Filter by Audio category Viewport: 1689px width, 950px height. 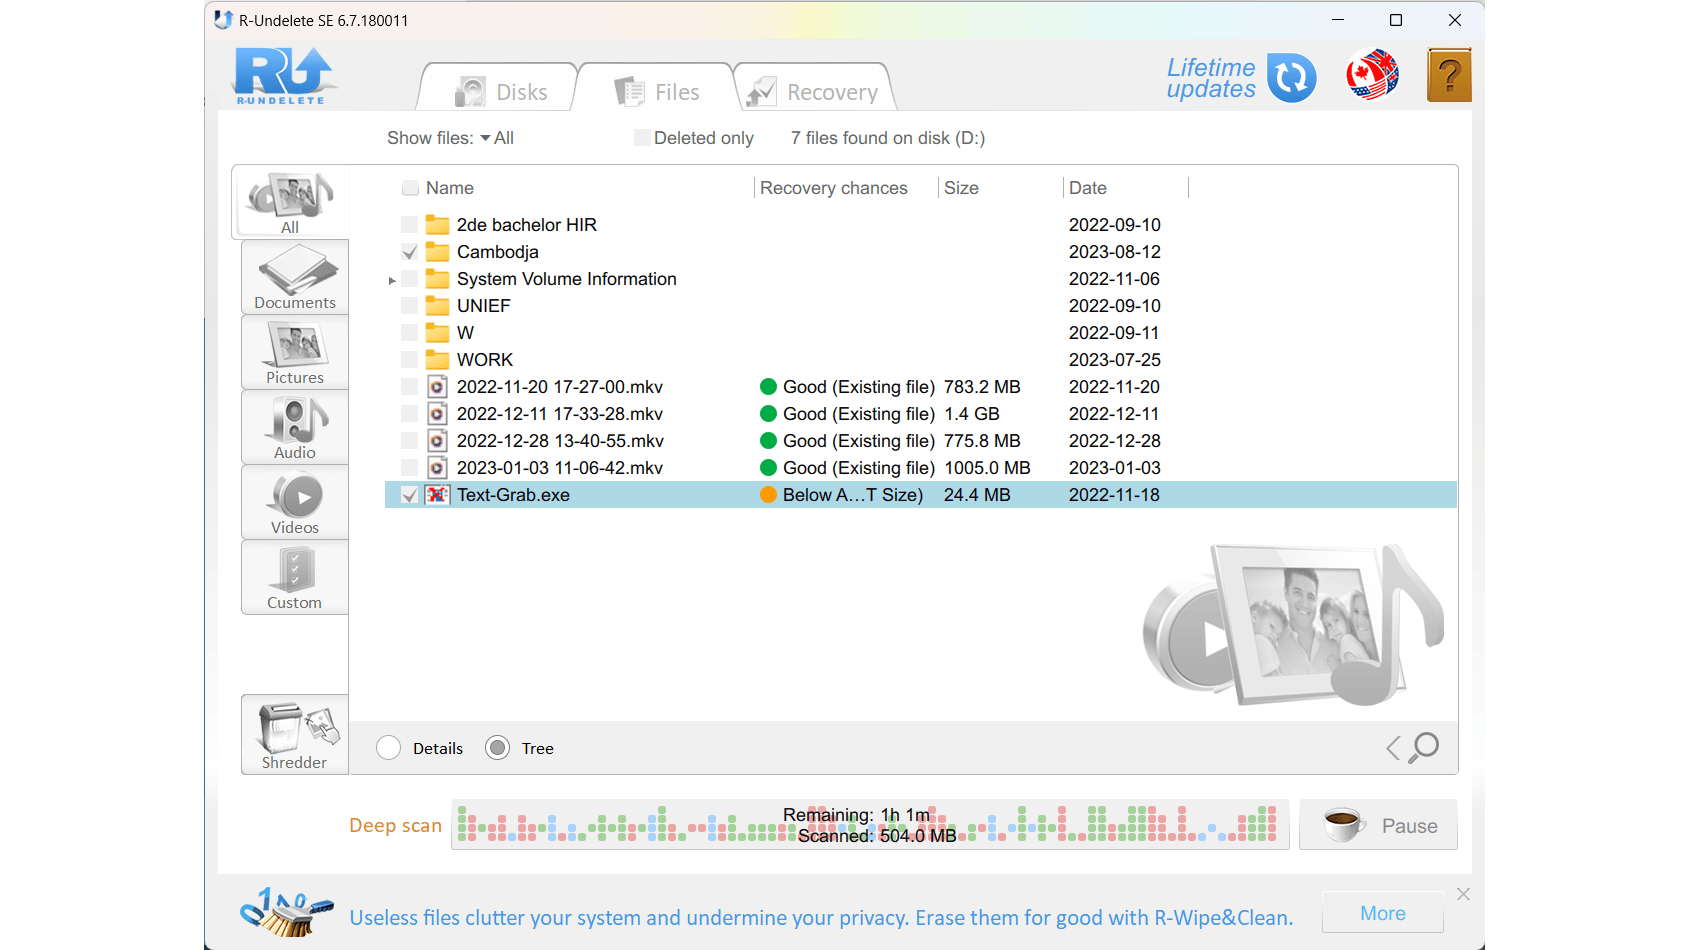(295, 427)
